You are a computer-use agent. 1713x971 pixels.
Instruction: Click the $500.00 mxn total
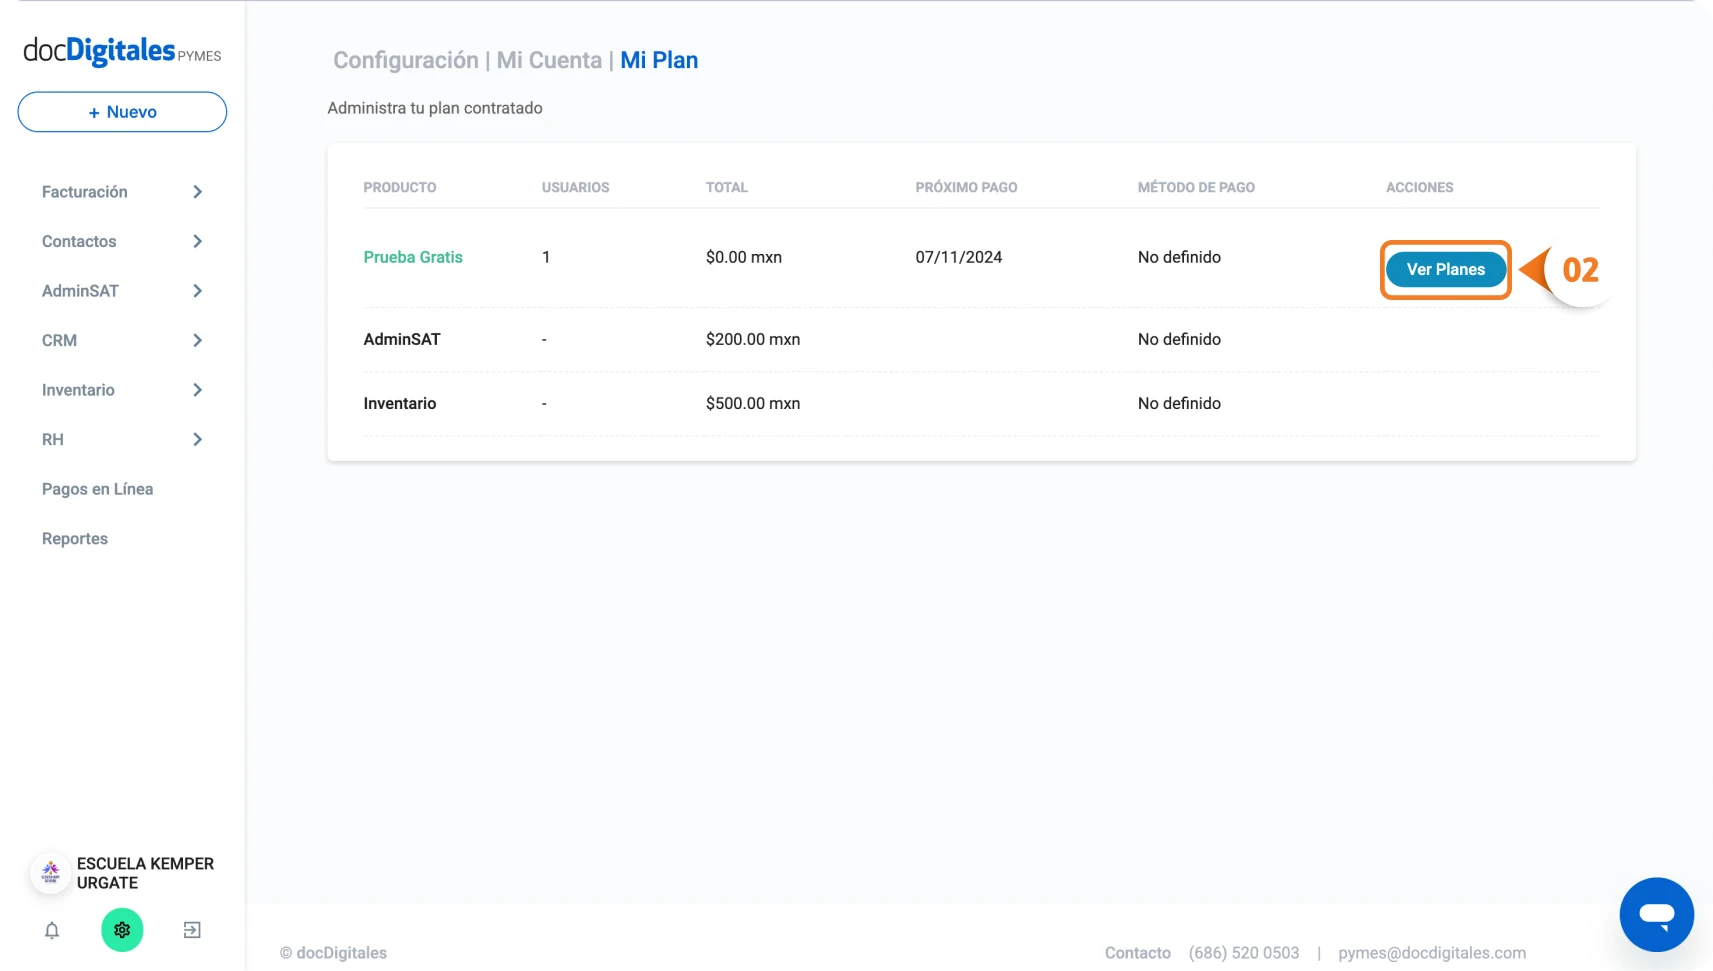753,403
